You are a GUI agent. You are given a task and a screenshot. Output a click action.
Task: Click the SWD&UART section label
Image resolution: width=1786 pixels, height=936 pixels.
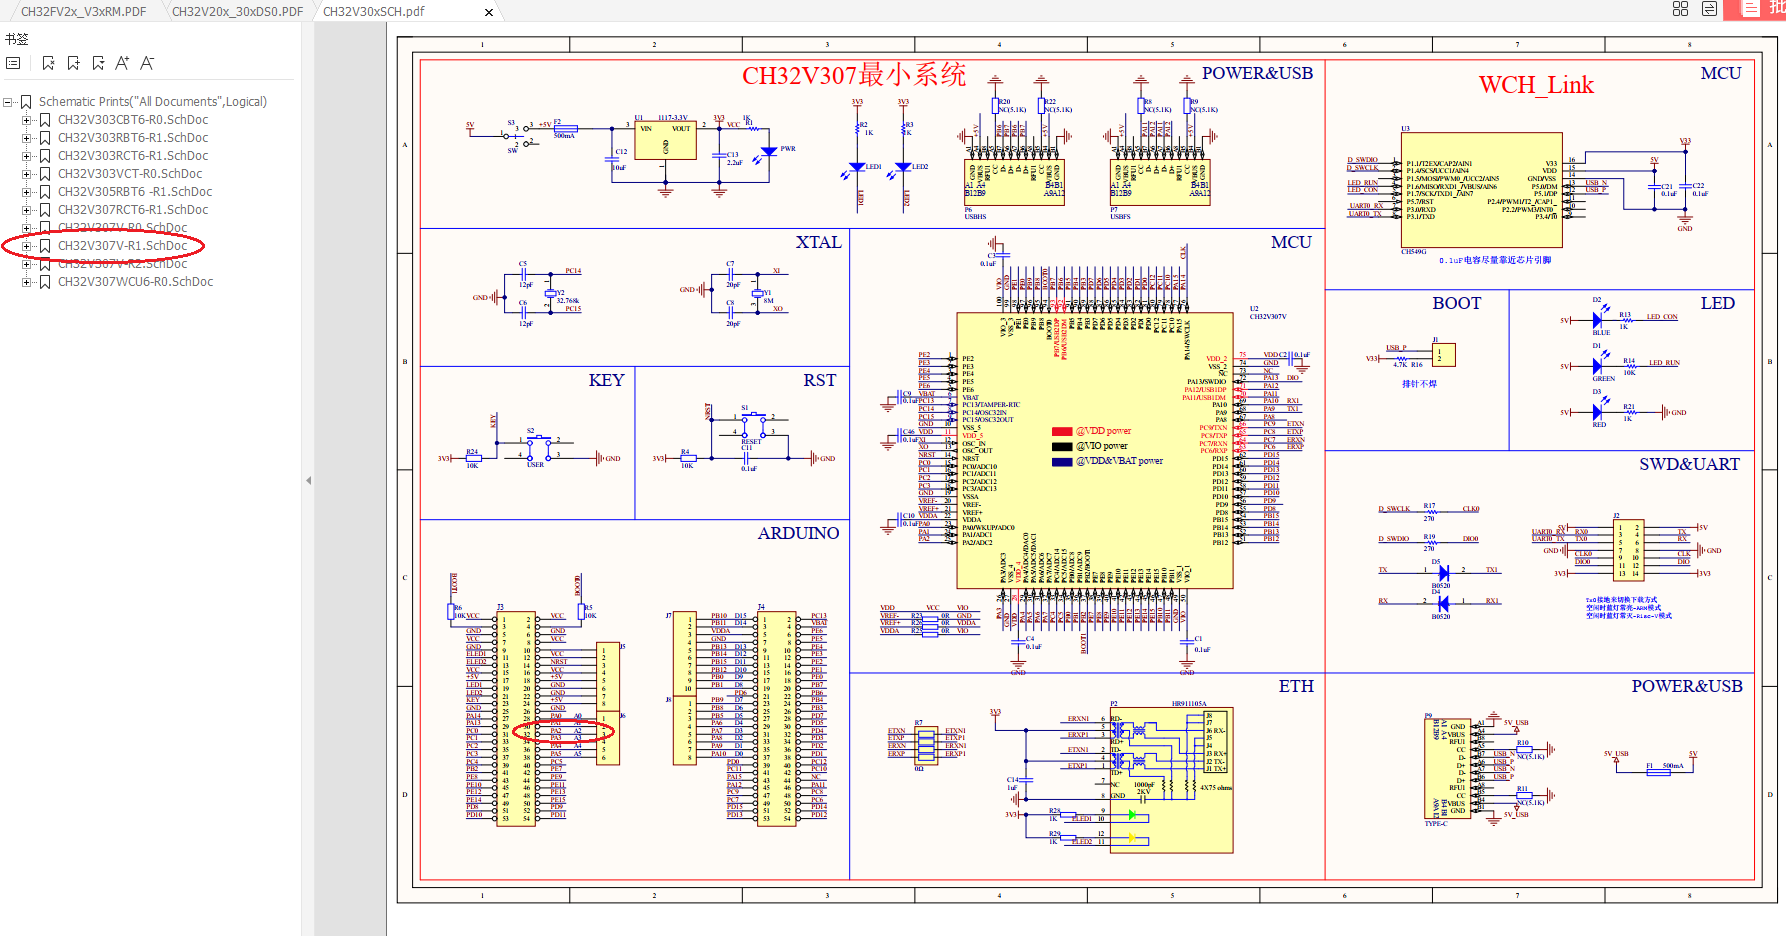pos(1689,464)
